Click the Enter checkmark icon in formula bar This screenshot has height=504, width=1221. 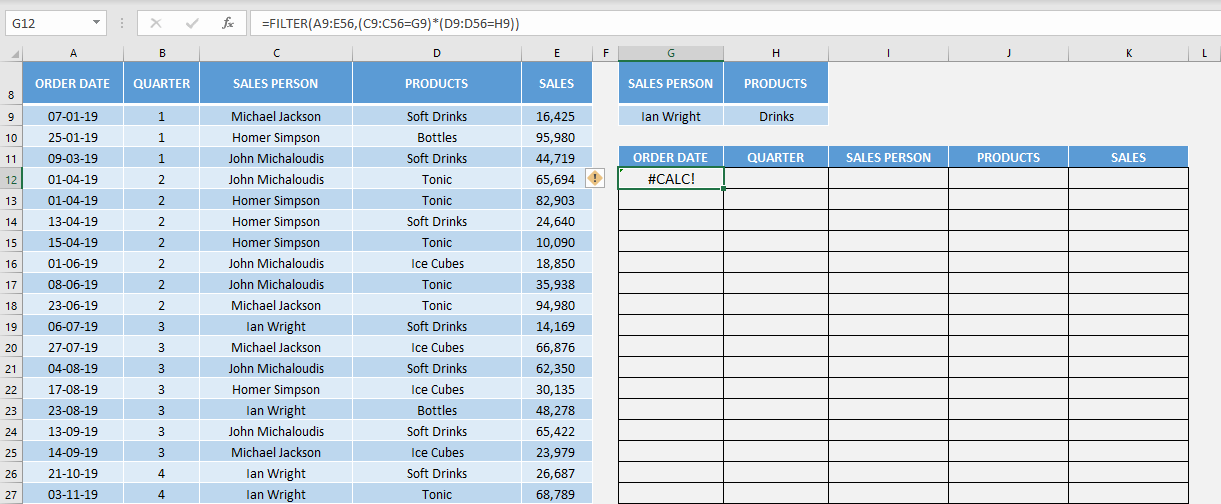(192, 22)
